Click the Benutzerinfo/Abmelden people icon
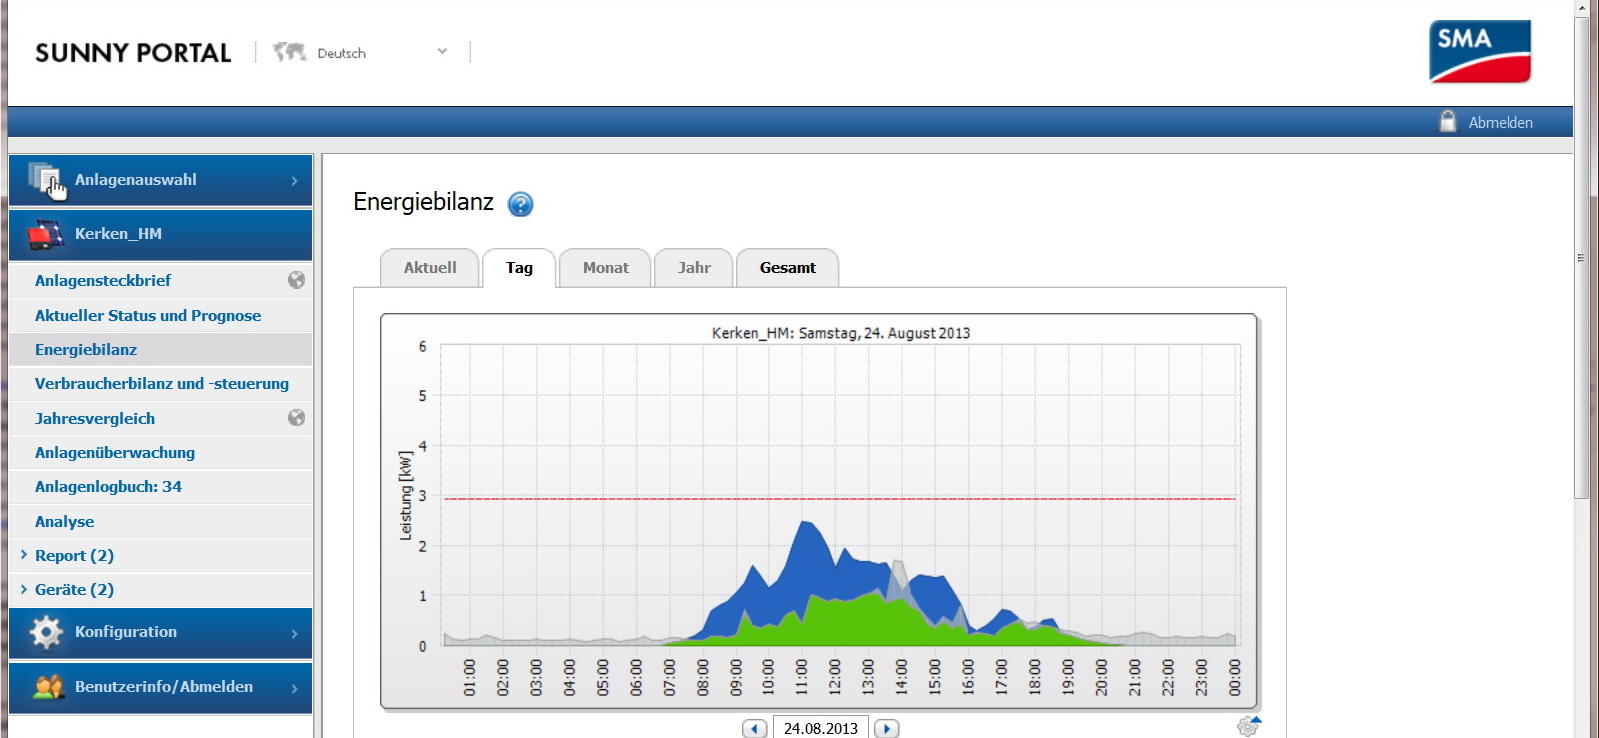 [47, 687]
